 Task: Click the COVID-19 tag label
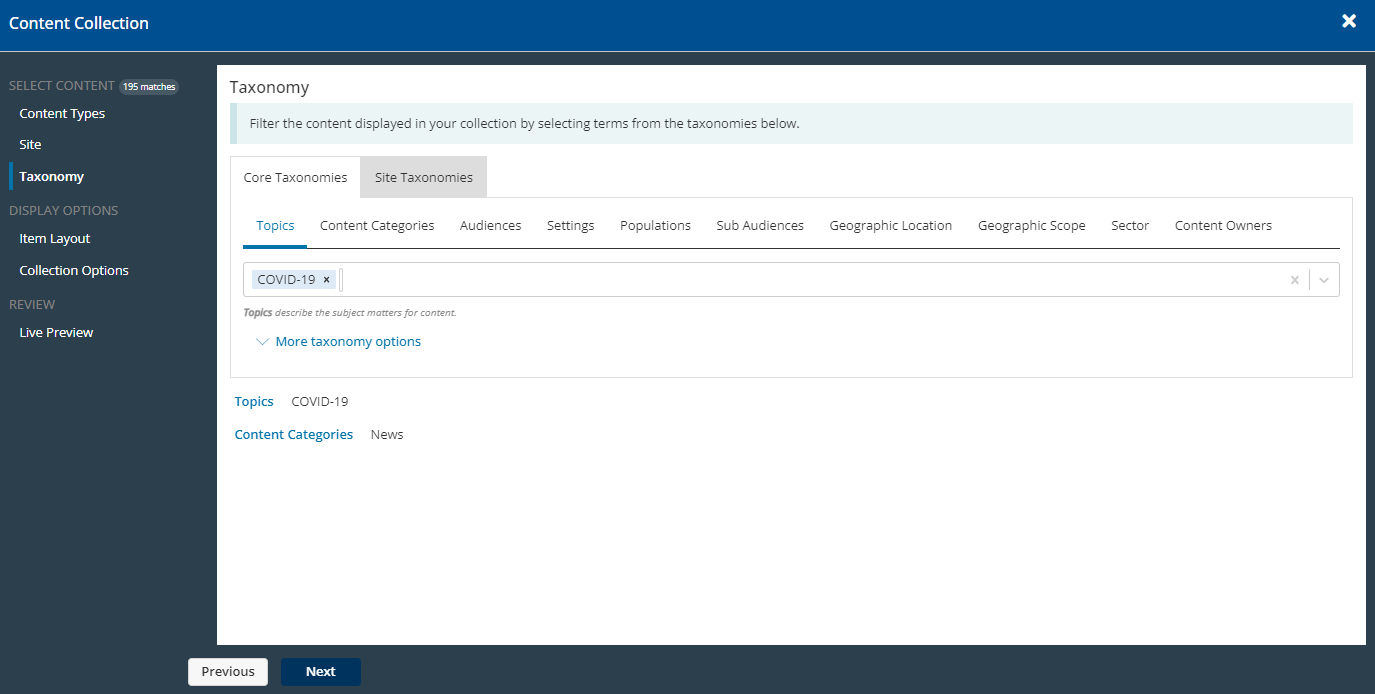286,280
